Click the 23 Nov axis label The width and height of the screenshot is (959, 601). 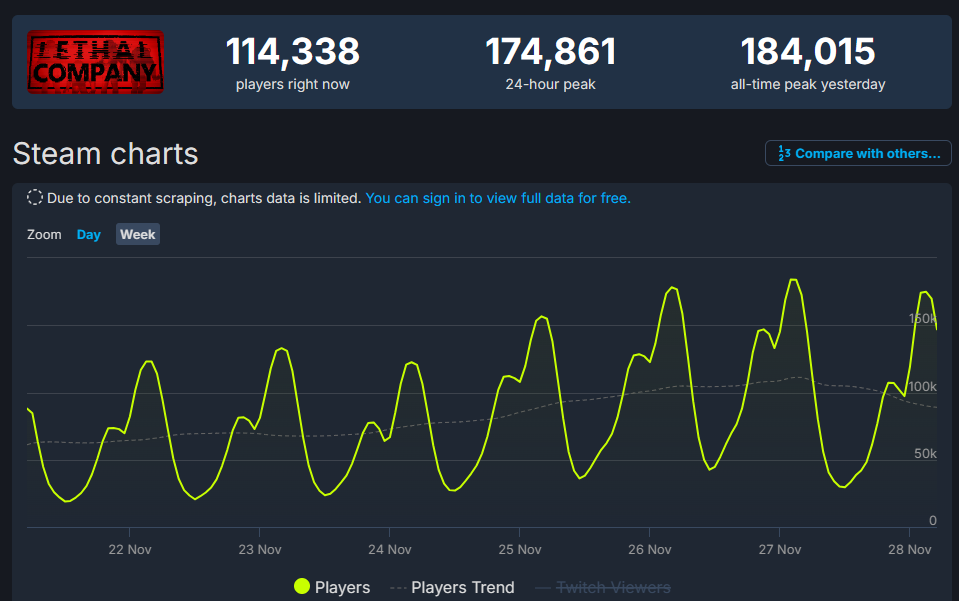pos(260,550)
